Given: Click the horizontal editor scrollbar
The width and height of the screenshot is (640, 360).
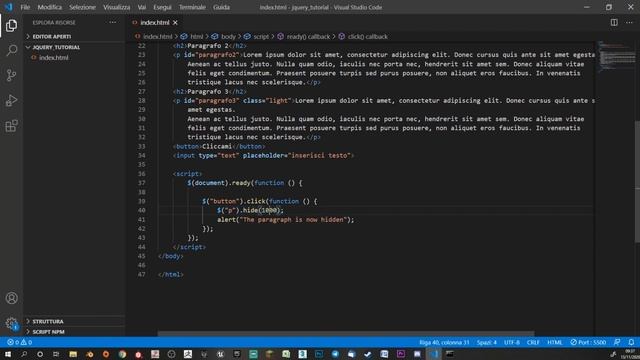Looking at the screenshot, I should point(346,333).
